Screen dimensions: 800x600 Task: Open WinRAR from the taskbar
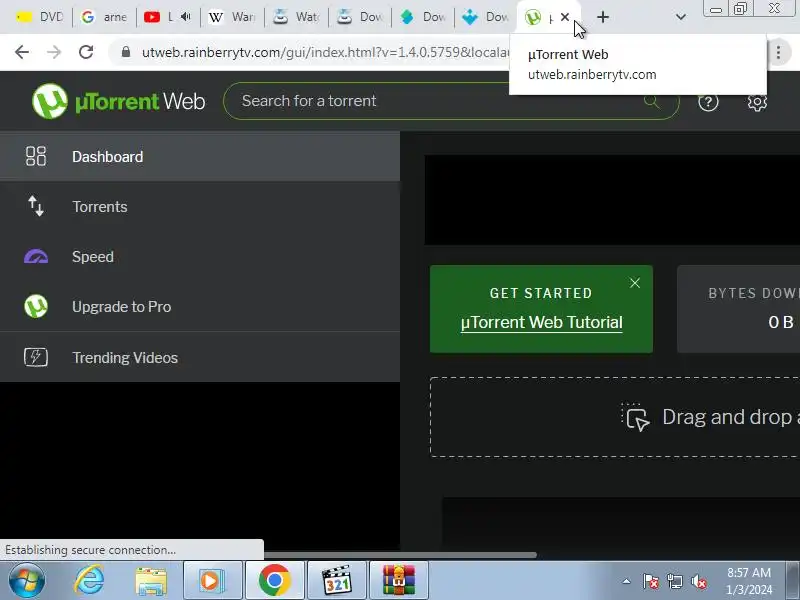tap(398, 581)
